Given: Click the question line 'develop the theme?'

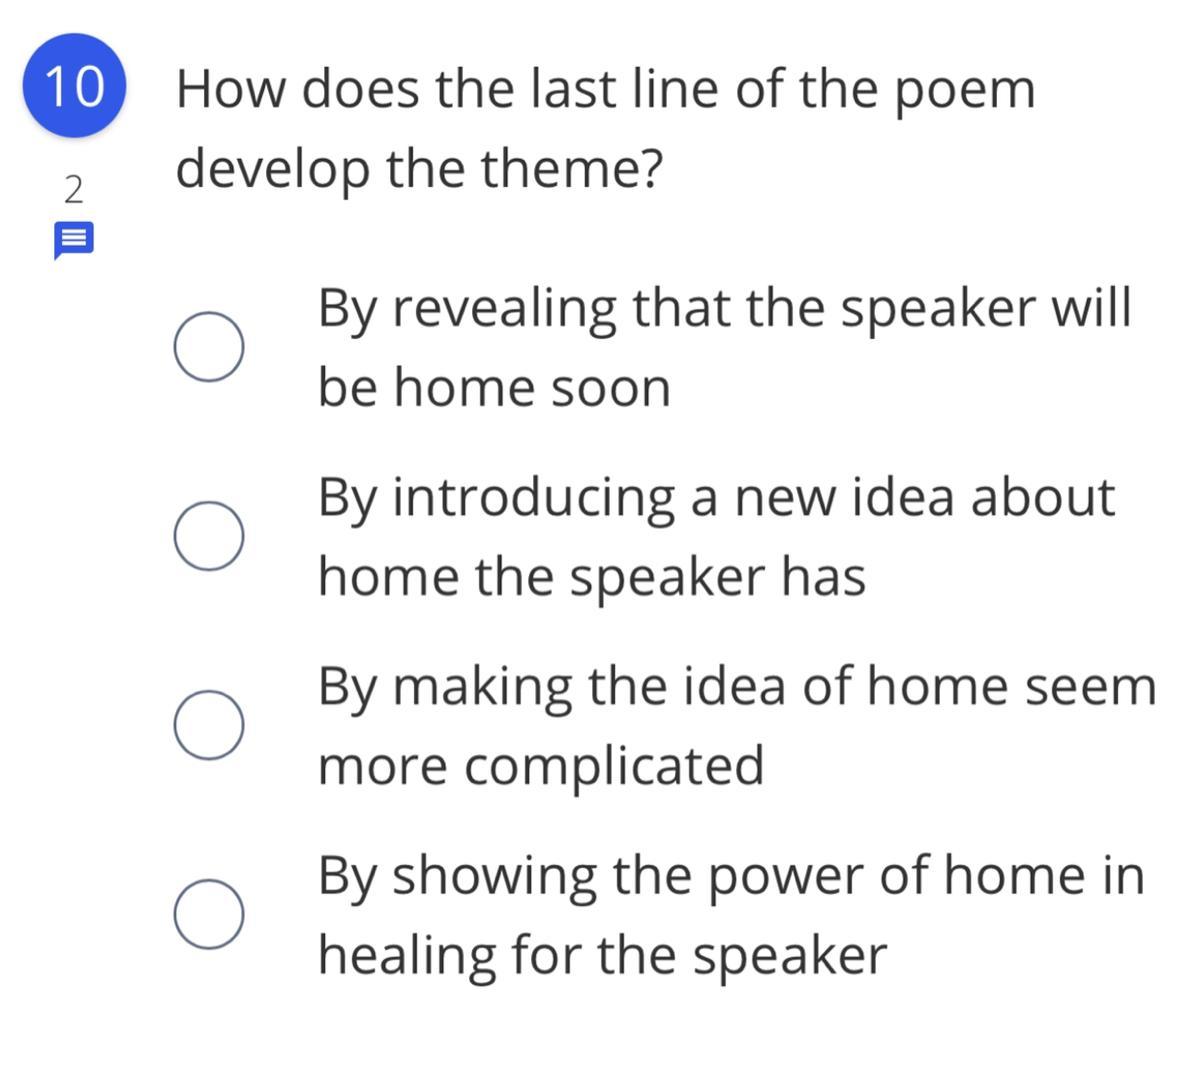Looking at the screenshot, I should point(420,169).
